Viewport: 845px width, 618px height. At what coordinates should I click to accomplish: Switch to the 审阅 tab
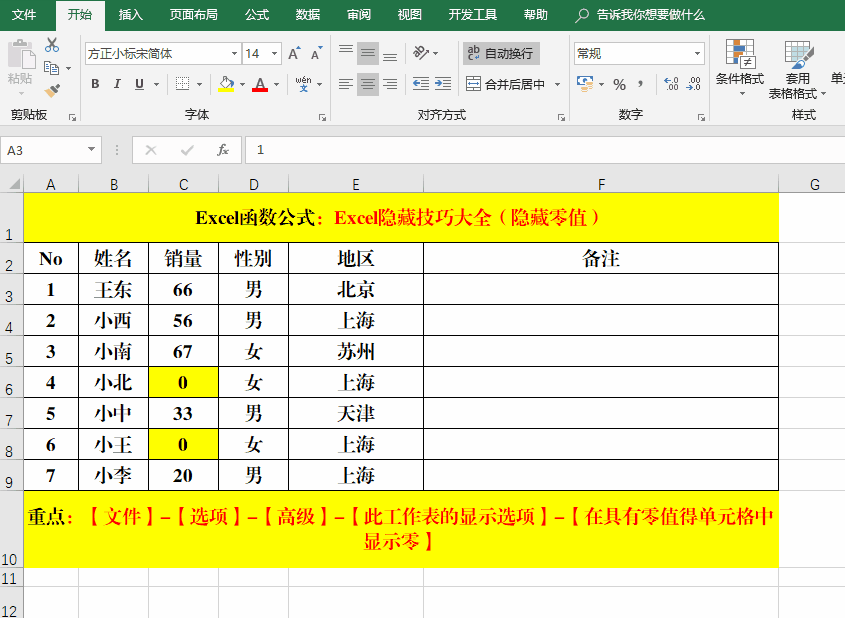[x=358, y=15]
